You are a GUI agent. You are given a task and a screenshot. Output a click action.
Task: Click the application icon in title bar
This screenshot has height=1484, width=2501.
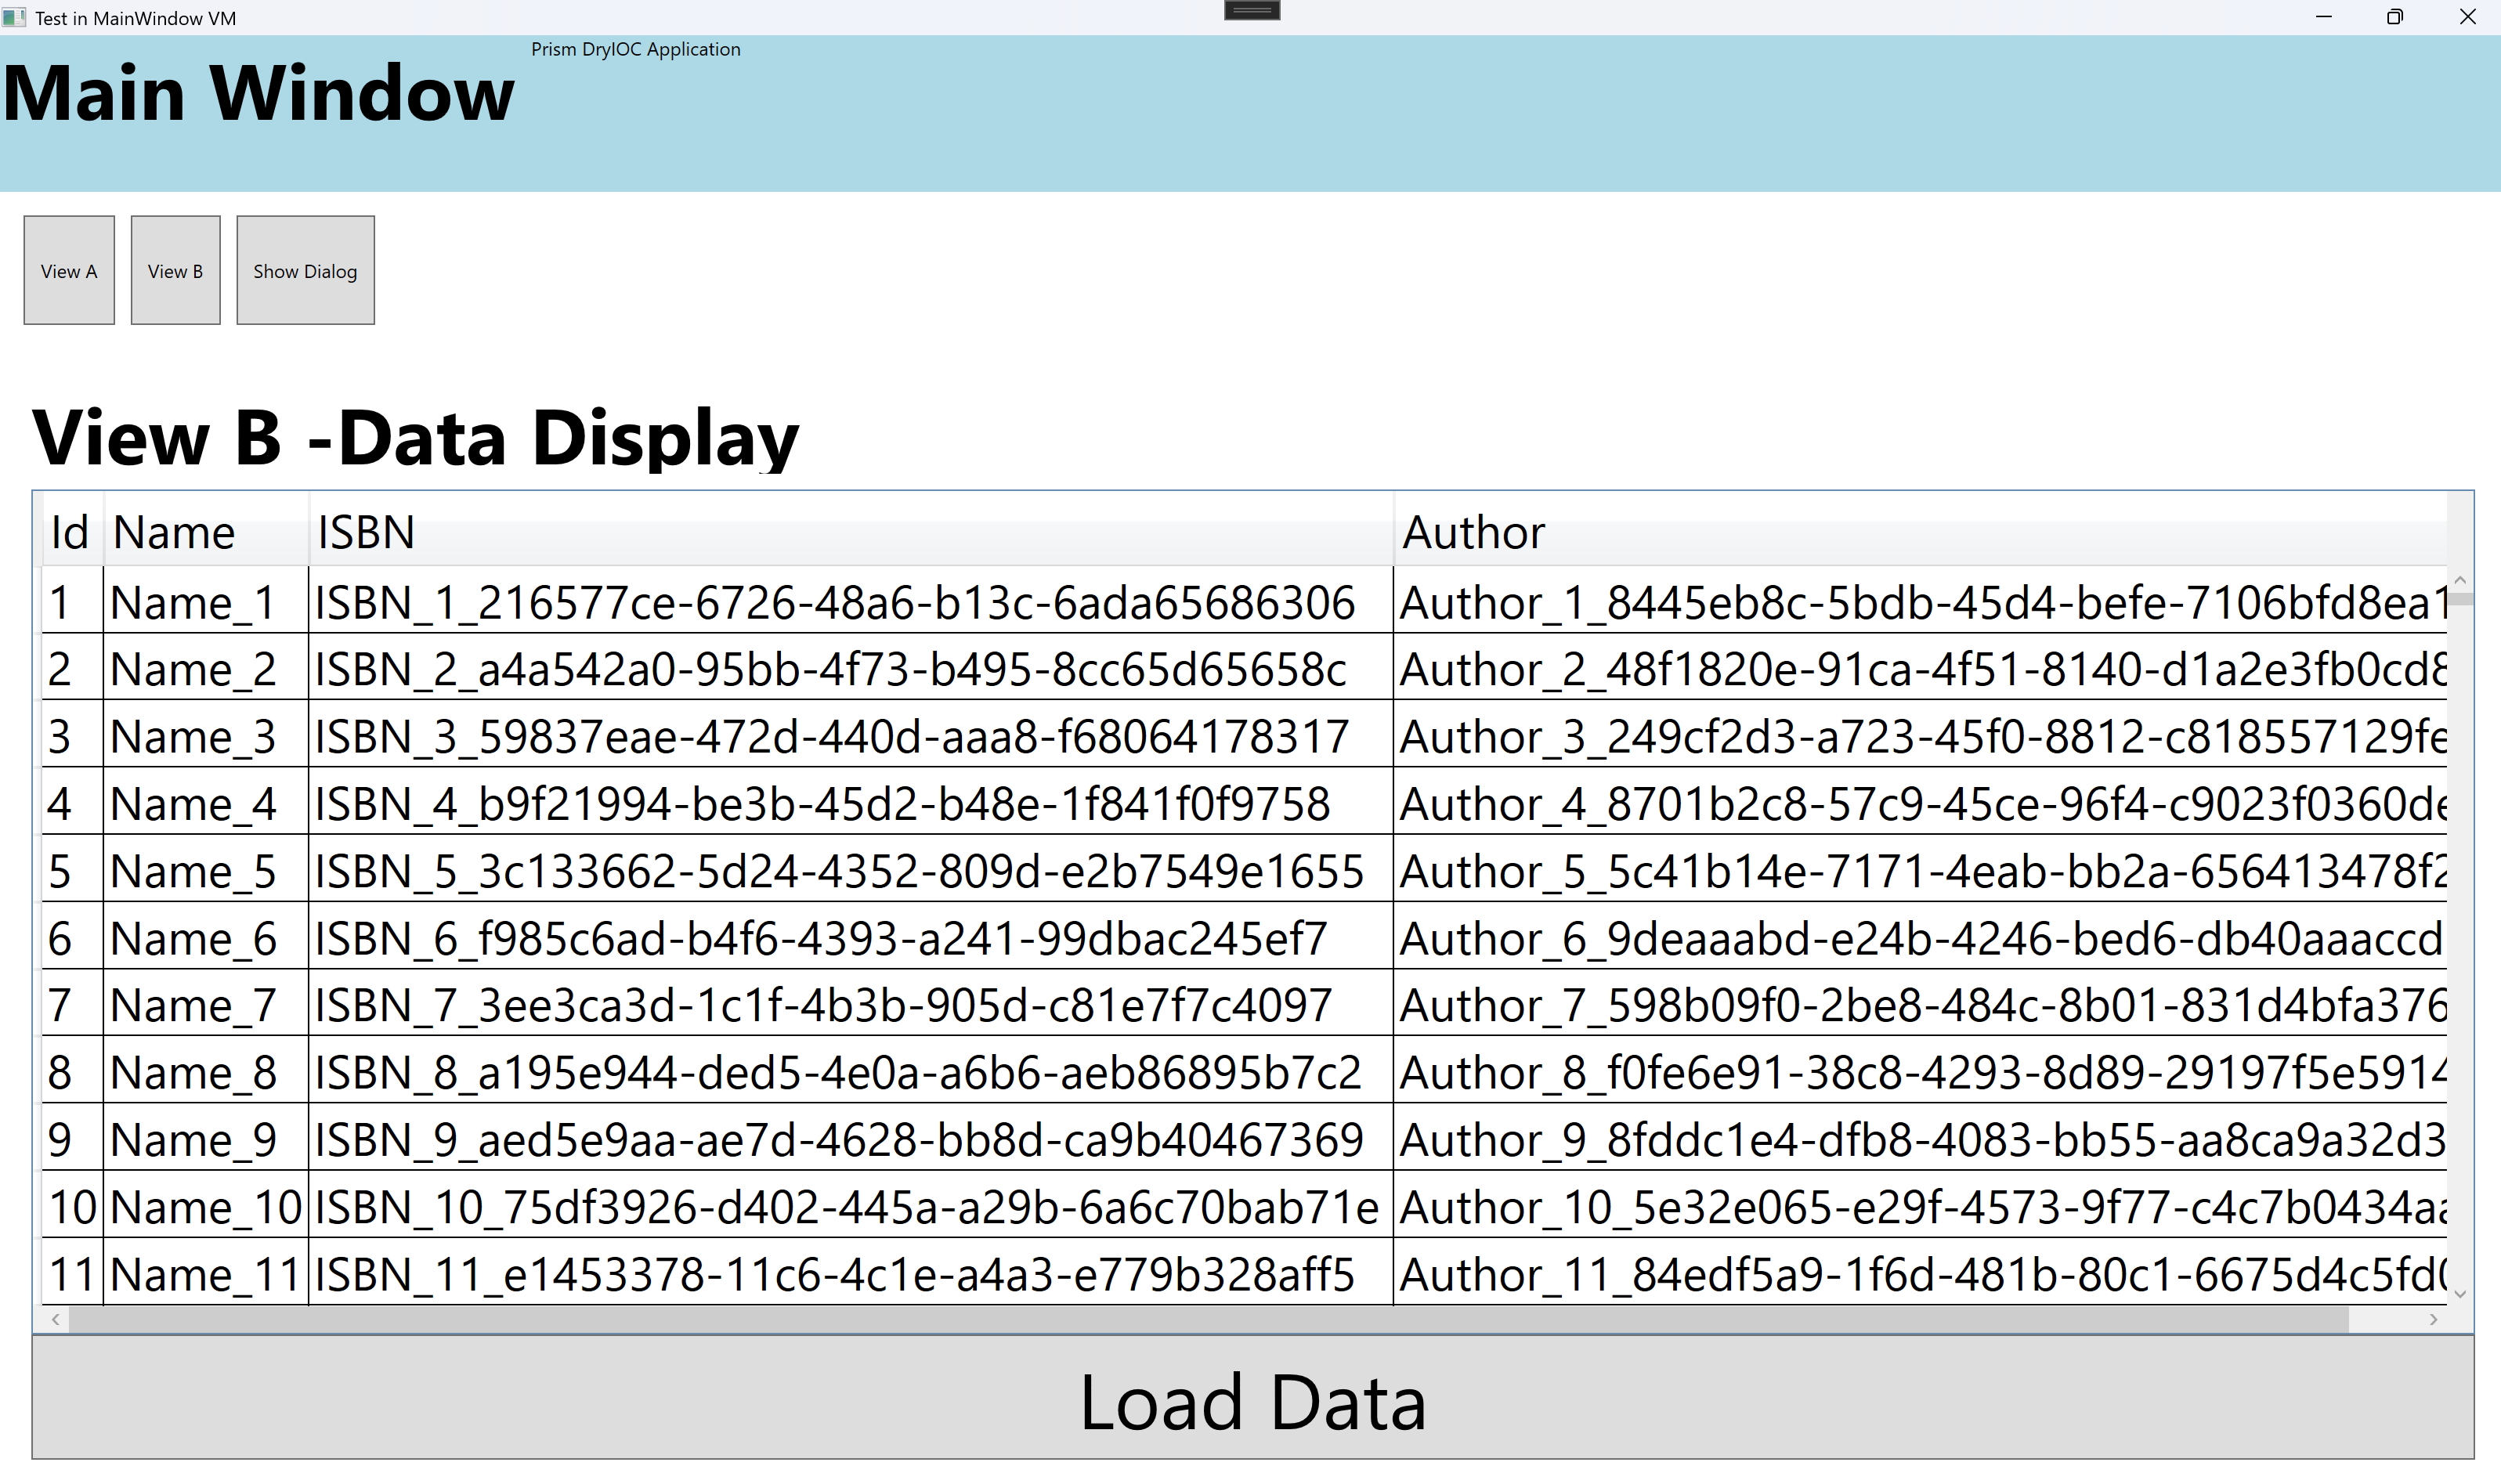[x=14, y=18]
